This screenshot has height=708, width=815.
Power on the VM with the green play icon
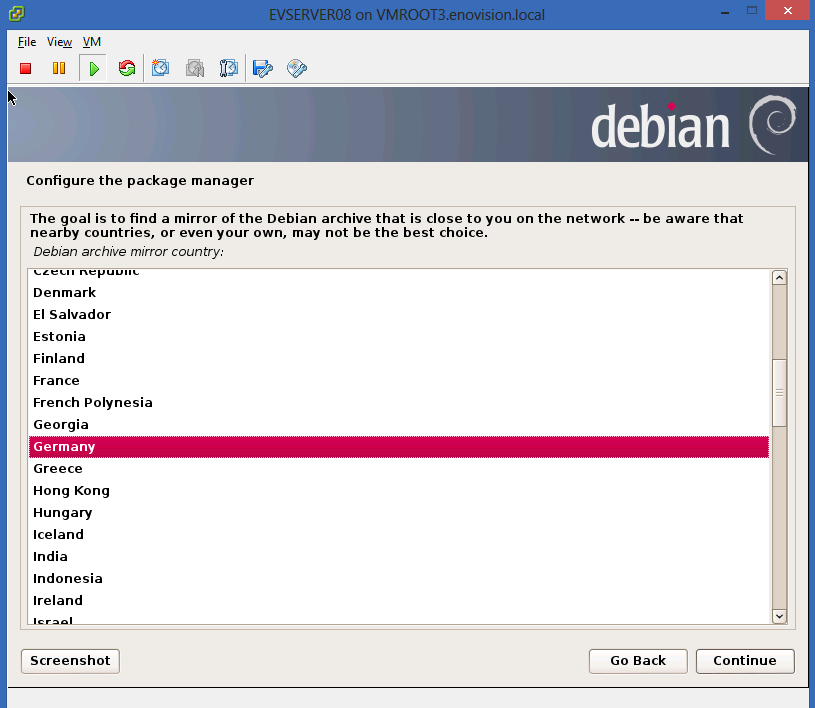[x=94, y=69]
